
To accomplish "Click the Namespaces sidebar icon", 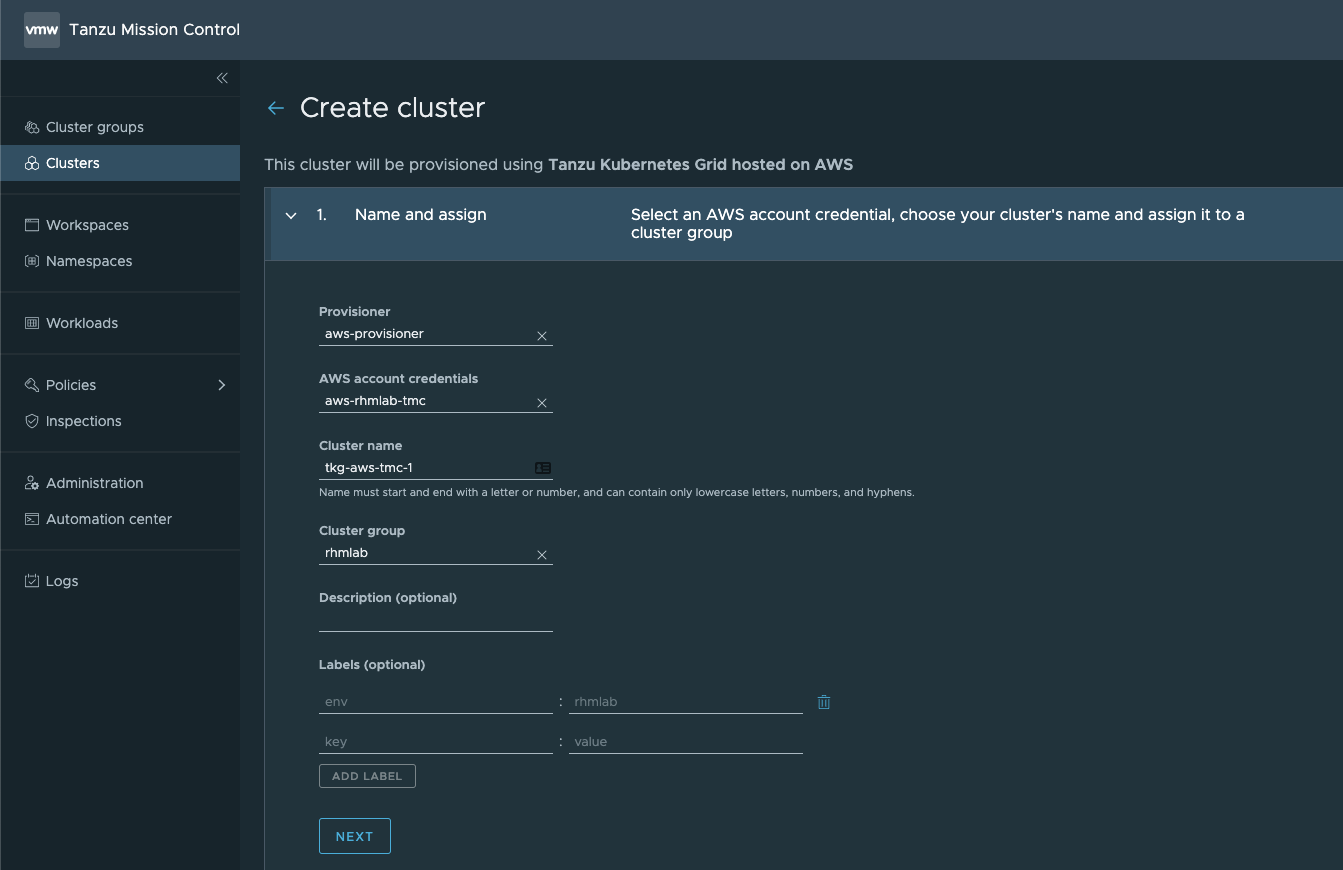I will tap(32, 261).
